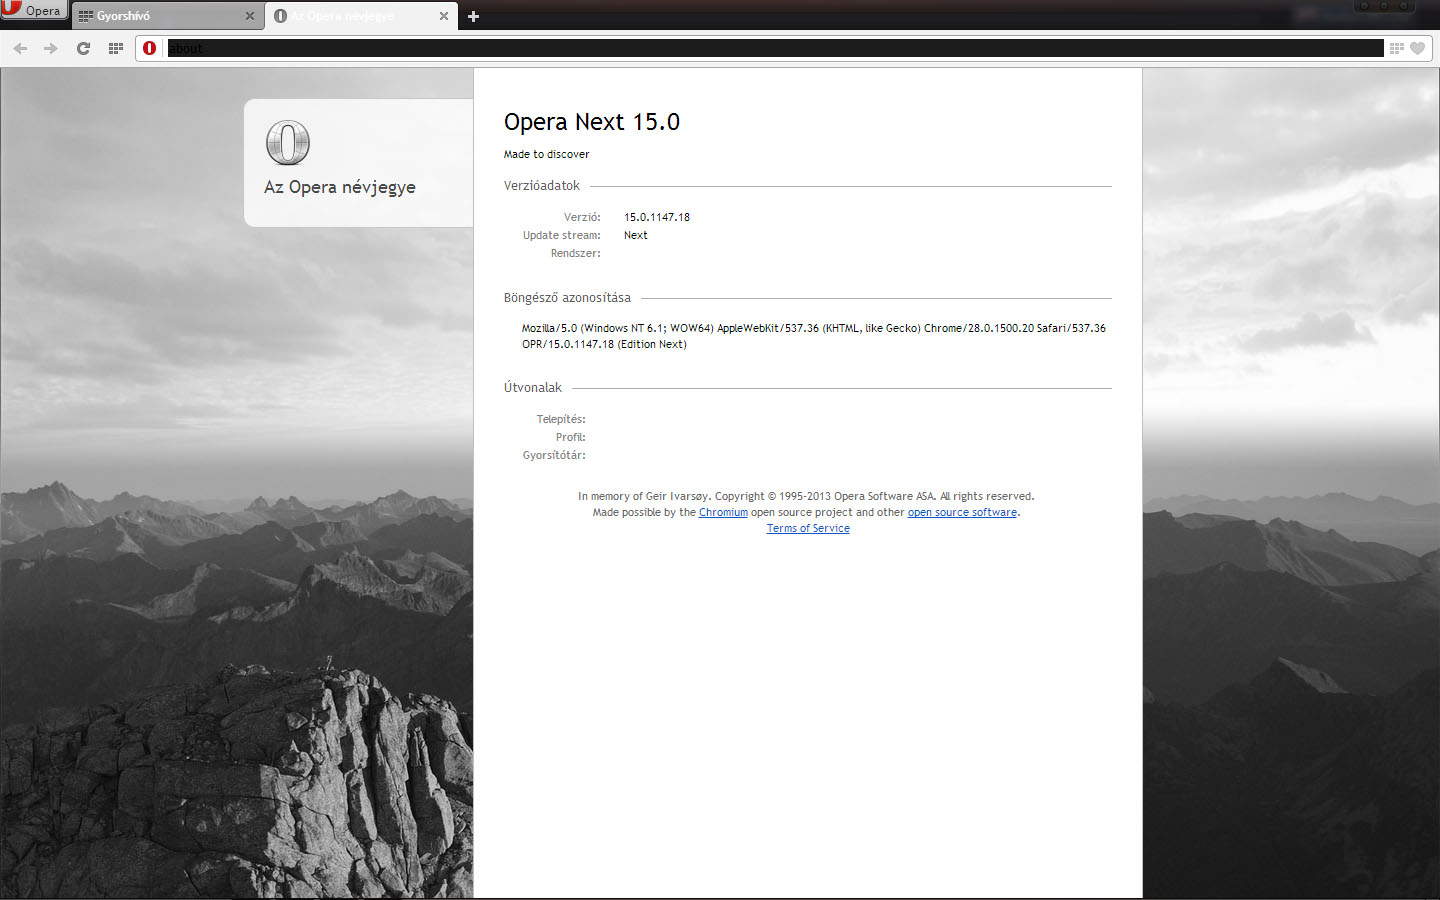The width and height of the screenshot is (1440, 900).
Task: Go forward to the next page
Action: point(51,48)
